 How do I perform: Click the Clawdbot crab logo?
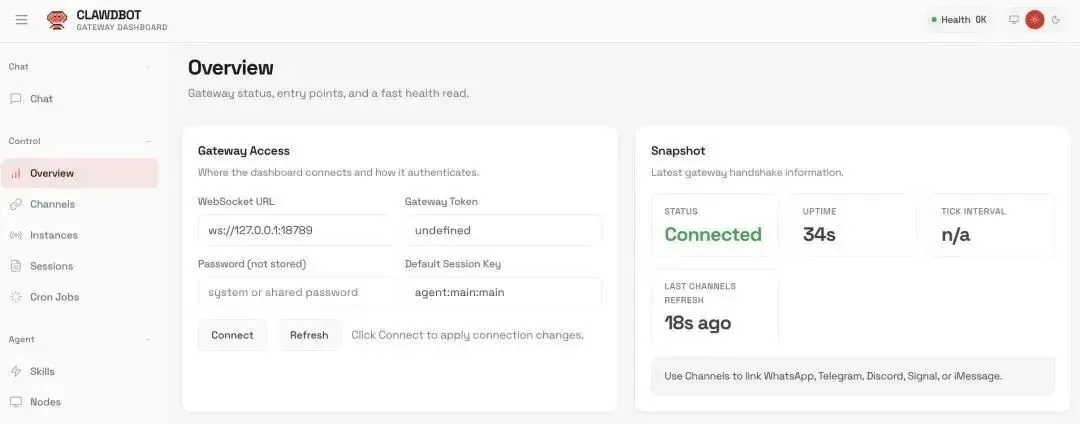click(57, 20)
